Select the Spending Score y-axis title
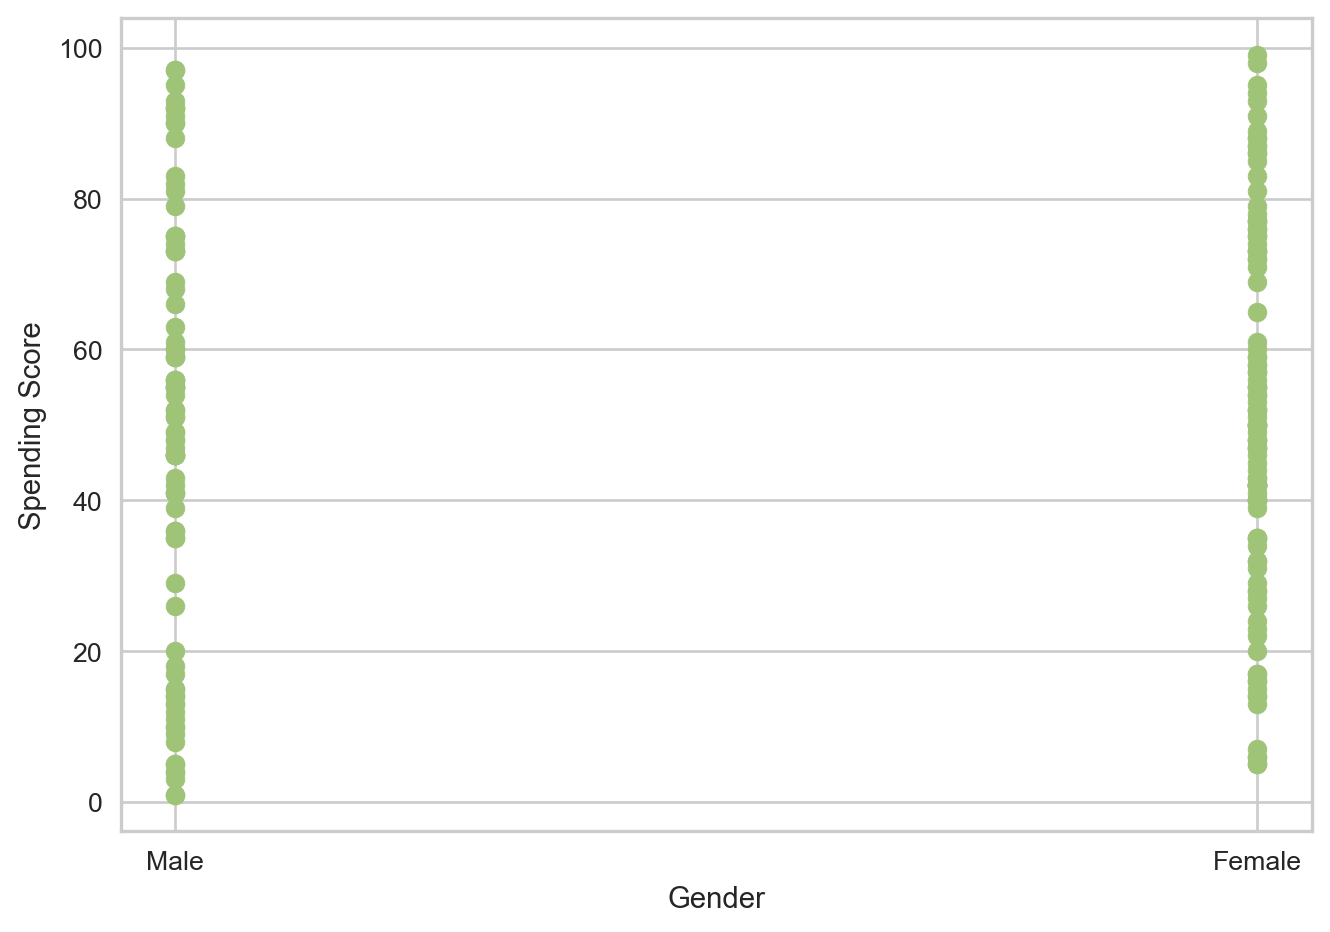 (x=32, y=426)
